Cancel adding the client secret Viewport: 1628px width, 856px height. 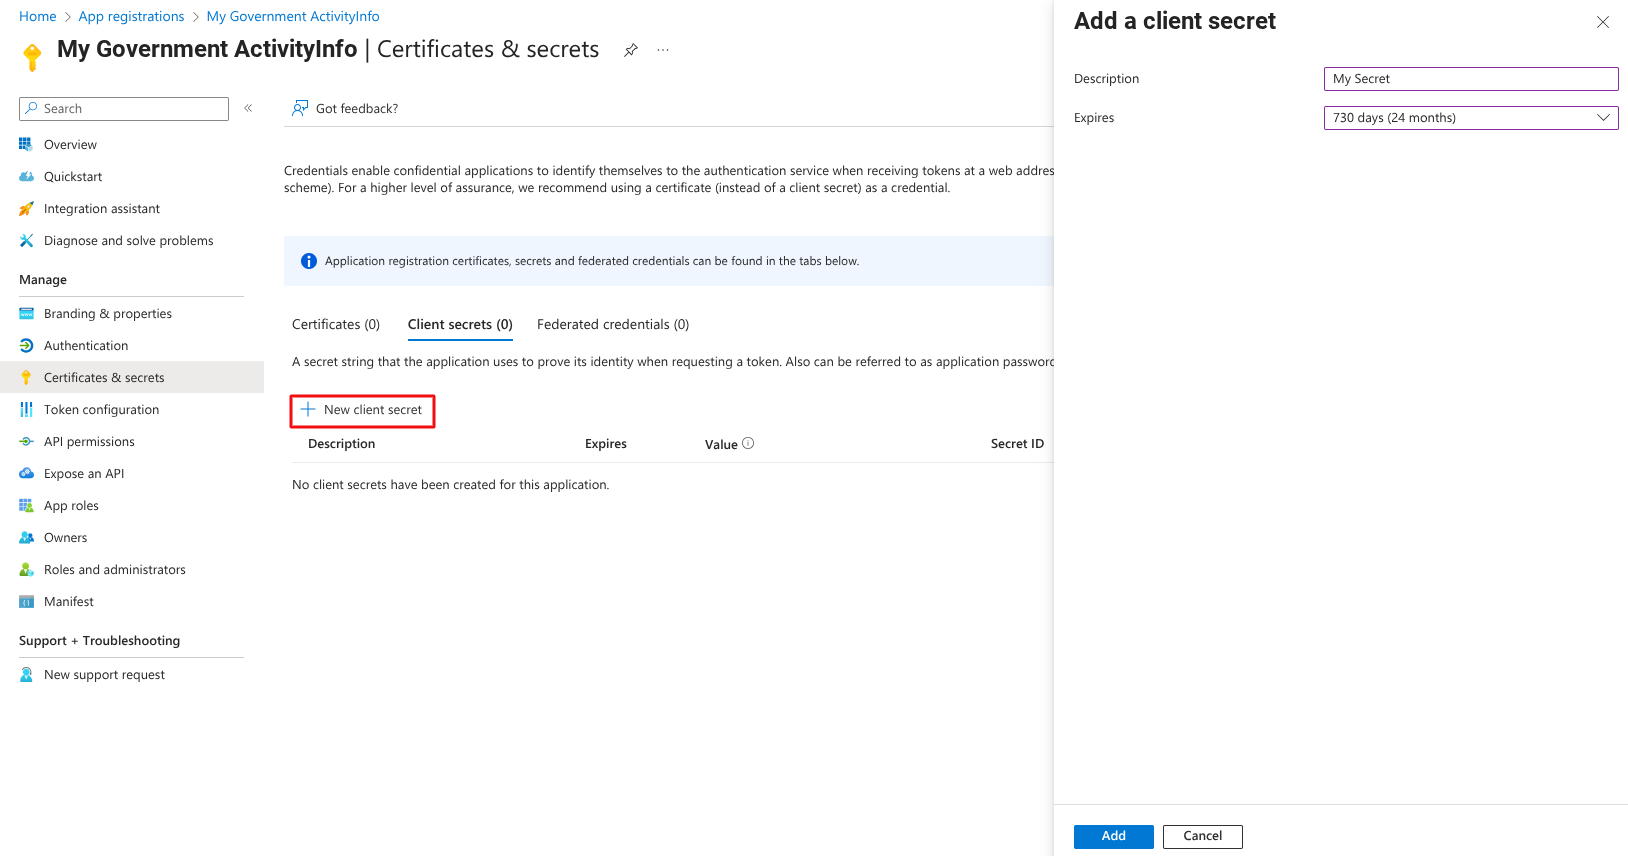[x=1202, y=836]
